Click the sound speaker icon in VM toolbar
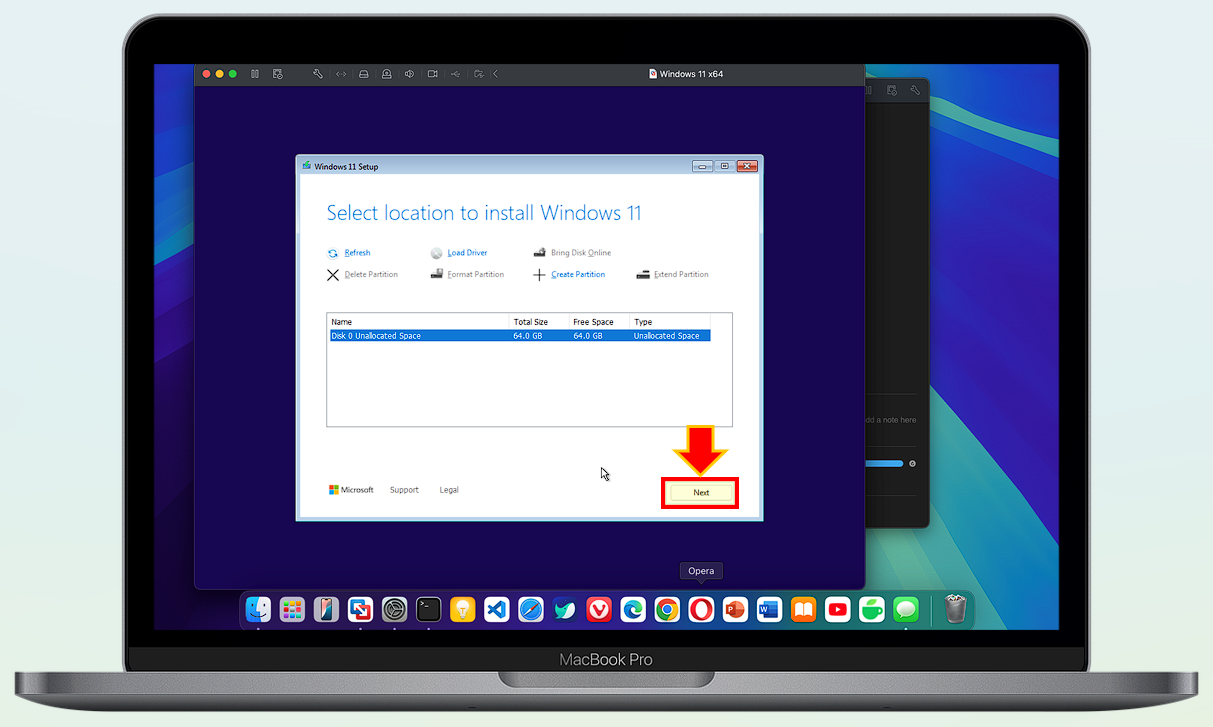1213x727 pixels. tap(409, 74)
